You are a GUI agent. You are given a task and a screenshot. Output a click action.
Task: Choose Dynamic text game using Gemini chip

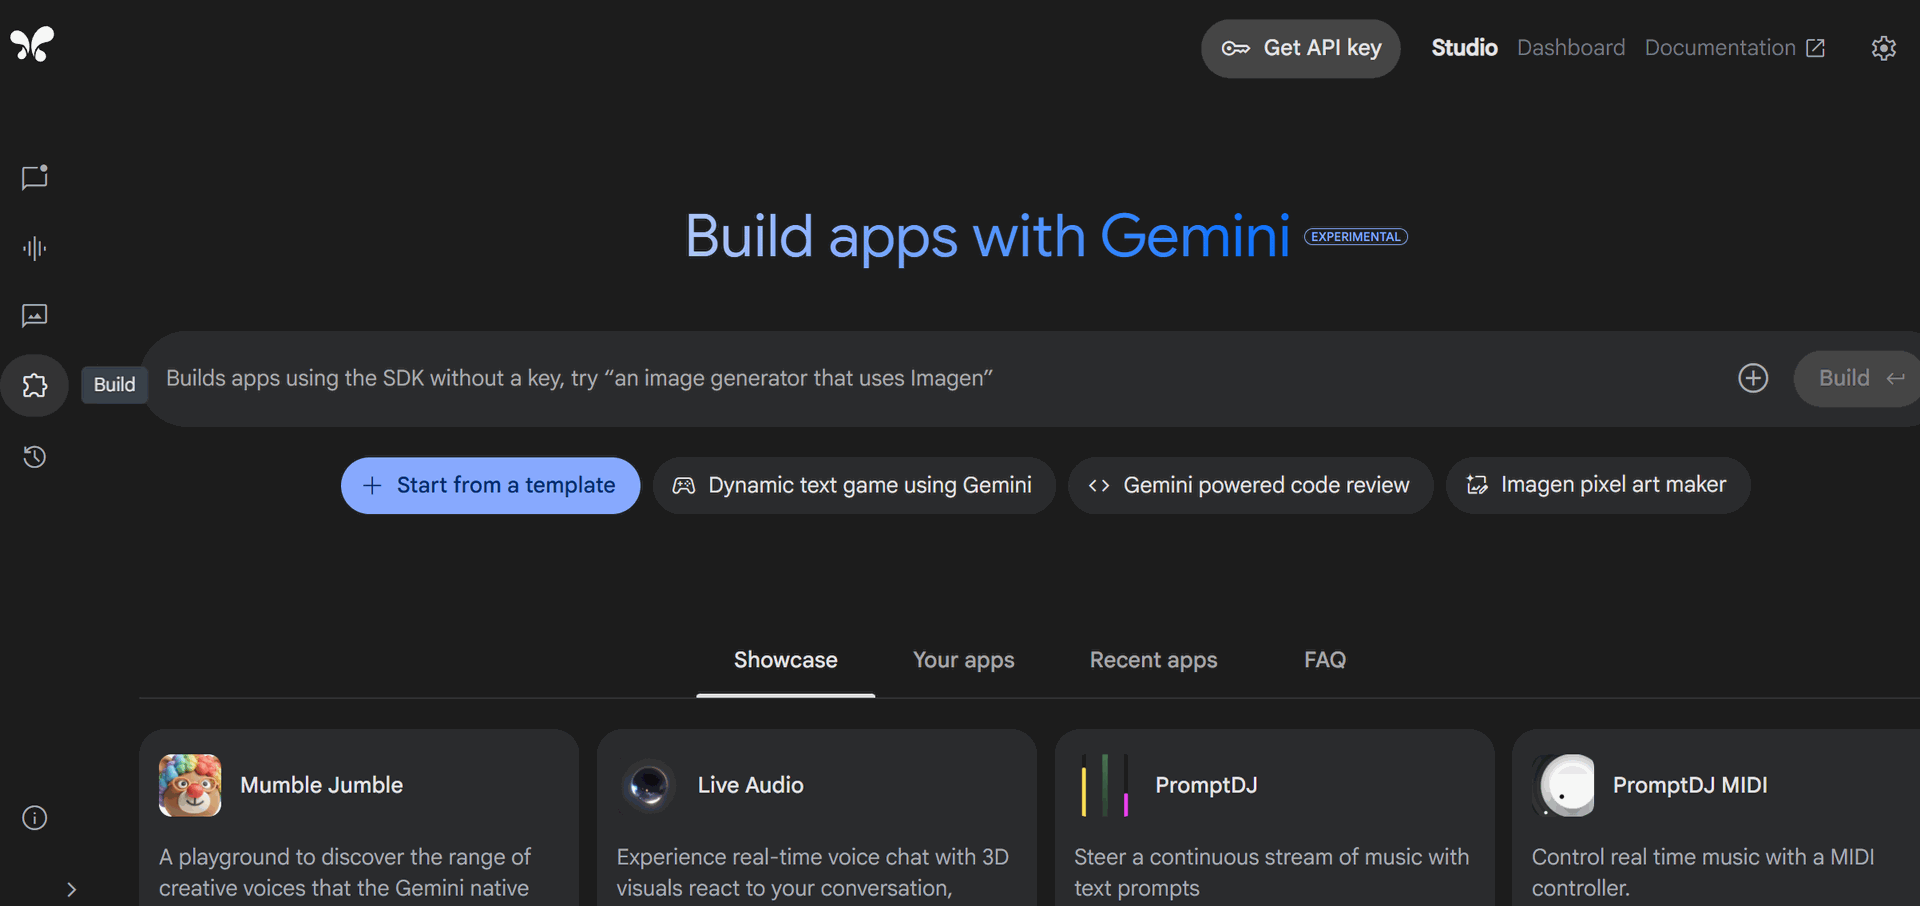[x=853, y=485]
